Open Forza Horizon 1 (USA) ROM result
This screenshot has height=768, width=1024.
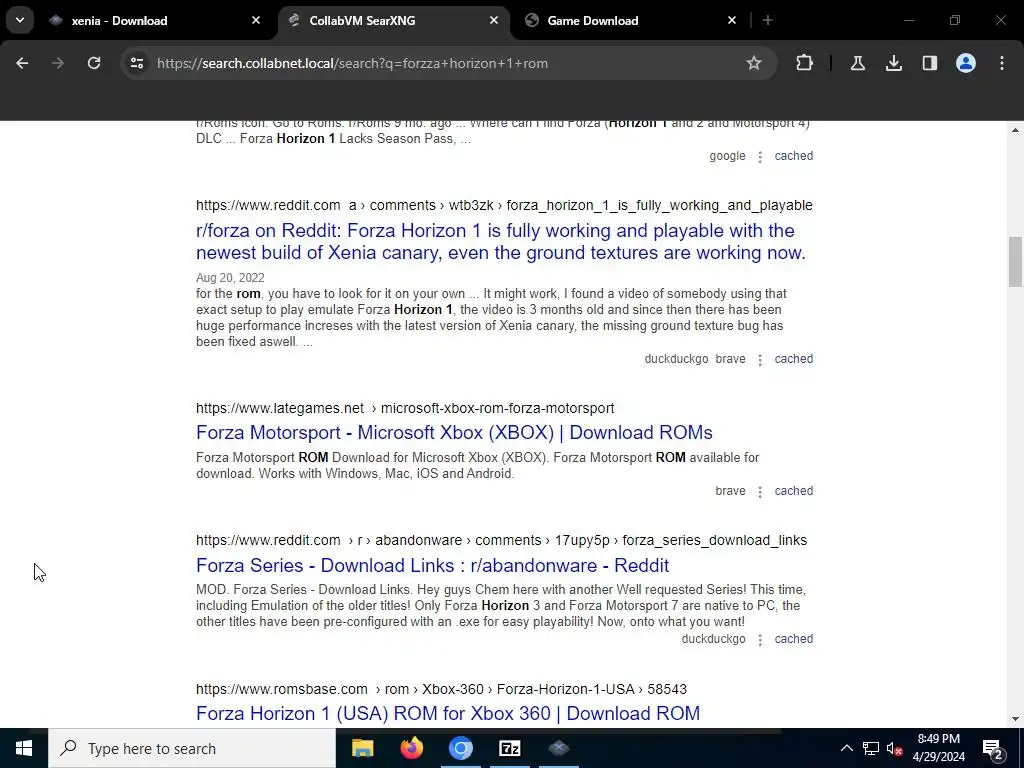coord(448,713)
